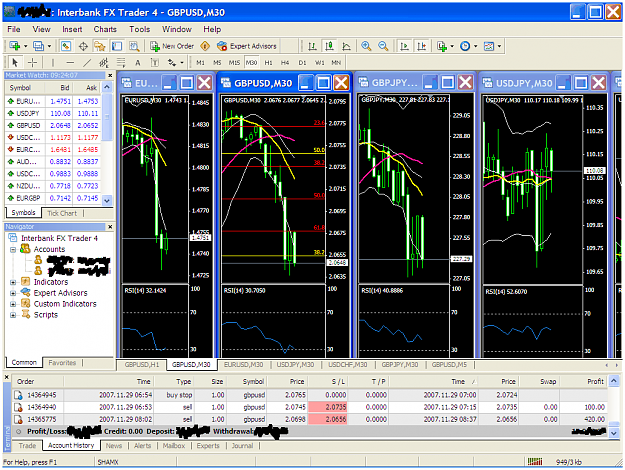Click Terminal scrollbar up arrow

(614, 381)
